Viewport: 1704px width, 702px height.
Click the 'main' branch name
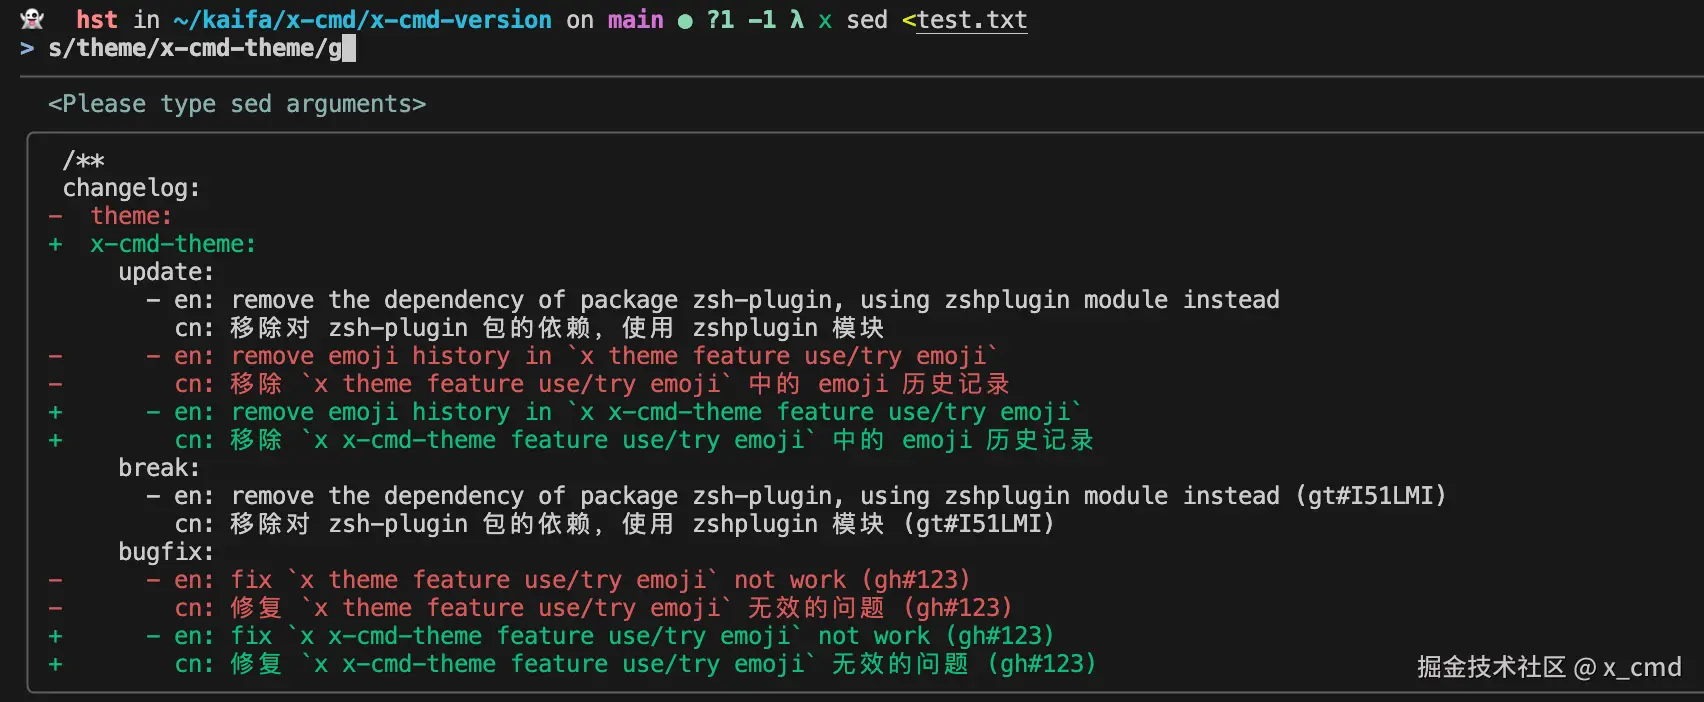[635, 20]
